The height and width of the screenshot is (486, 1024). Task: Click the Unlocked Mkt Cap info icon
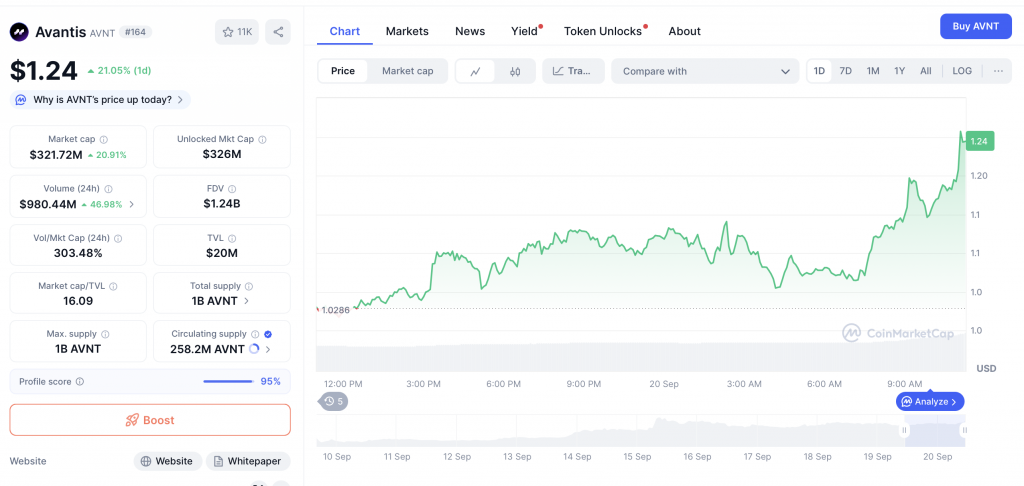pyautogui.click(x=263, y=139)
